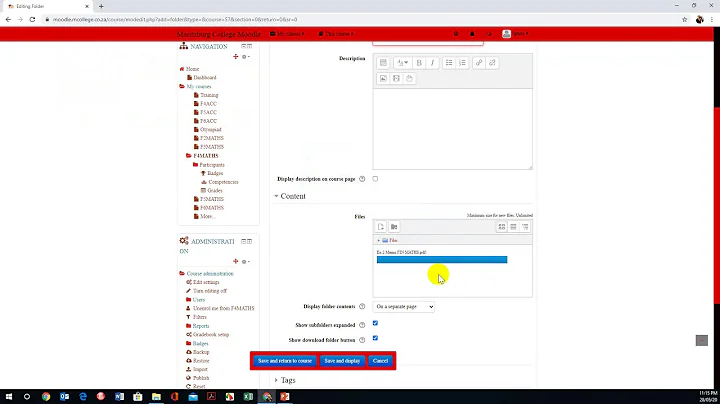This screenshot has width=720, height=404.
Task: Click the notifications bell icon
Action: click(472, 34)
